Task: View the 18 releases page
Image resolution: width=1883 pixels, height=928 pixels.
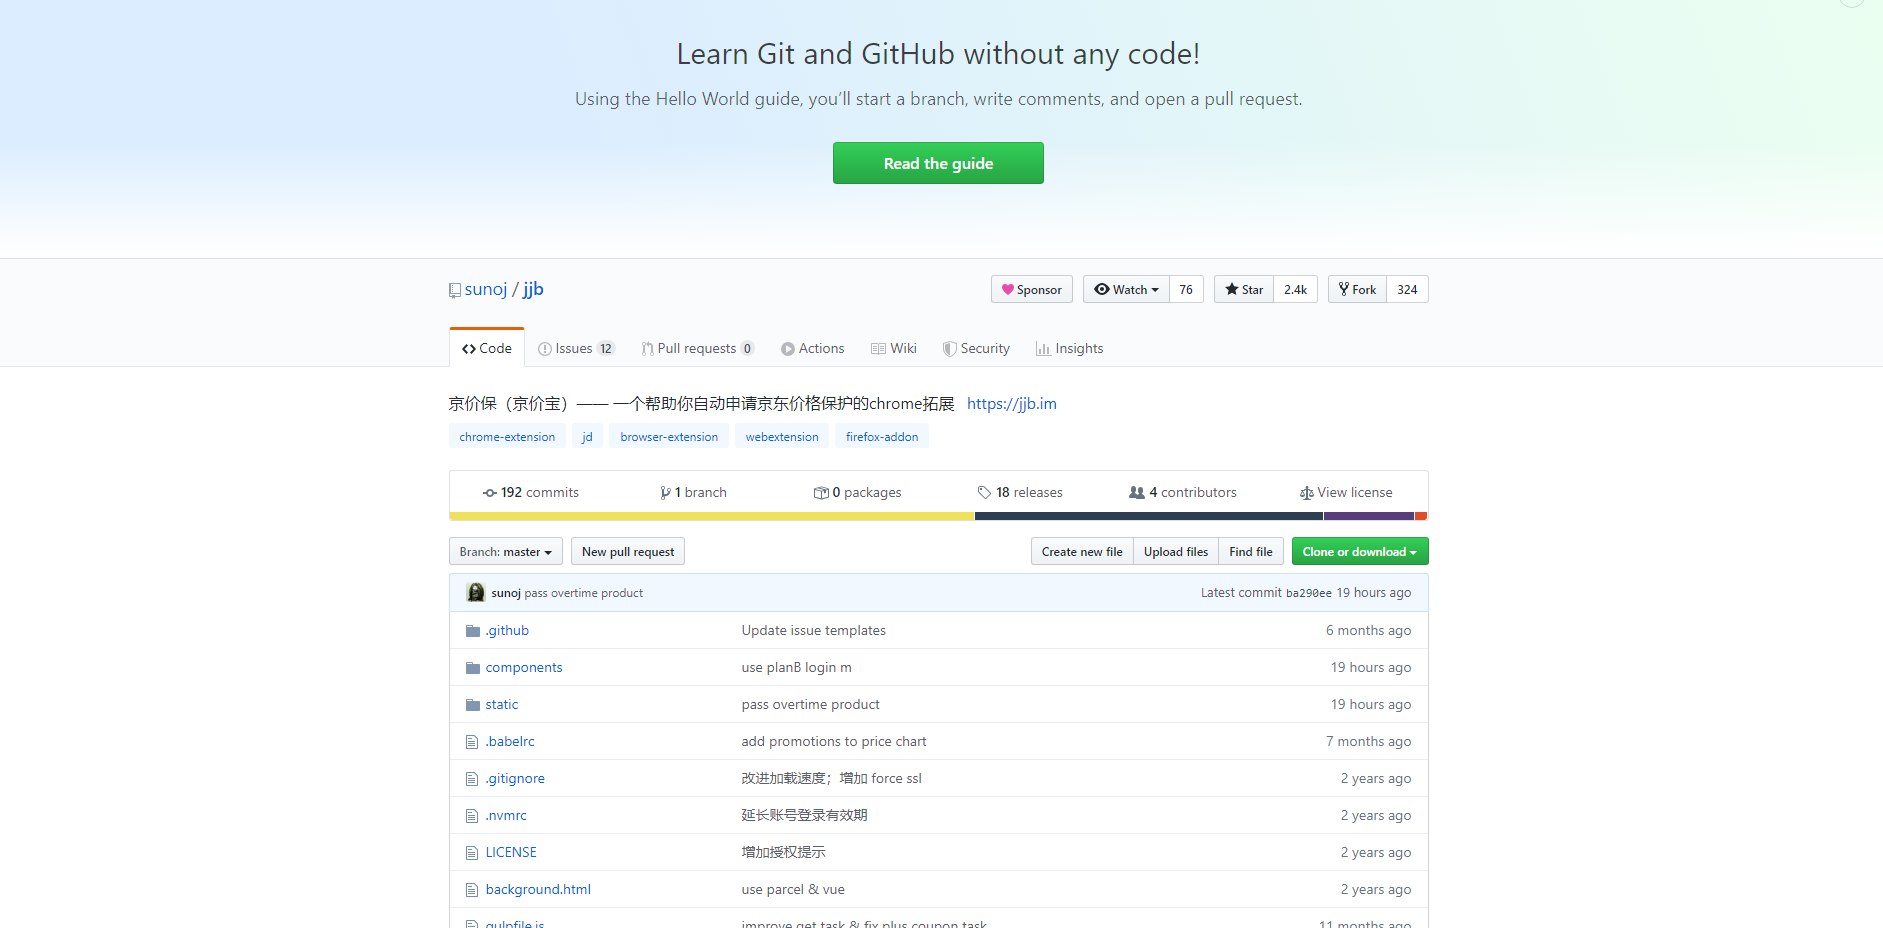Action: 1020,492
